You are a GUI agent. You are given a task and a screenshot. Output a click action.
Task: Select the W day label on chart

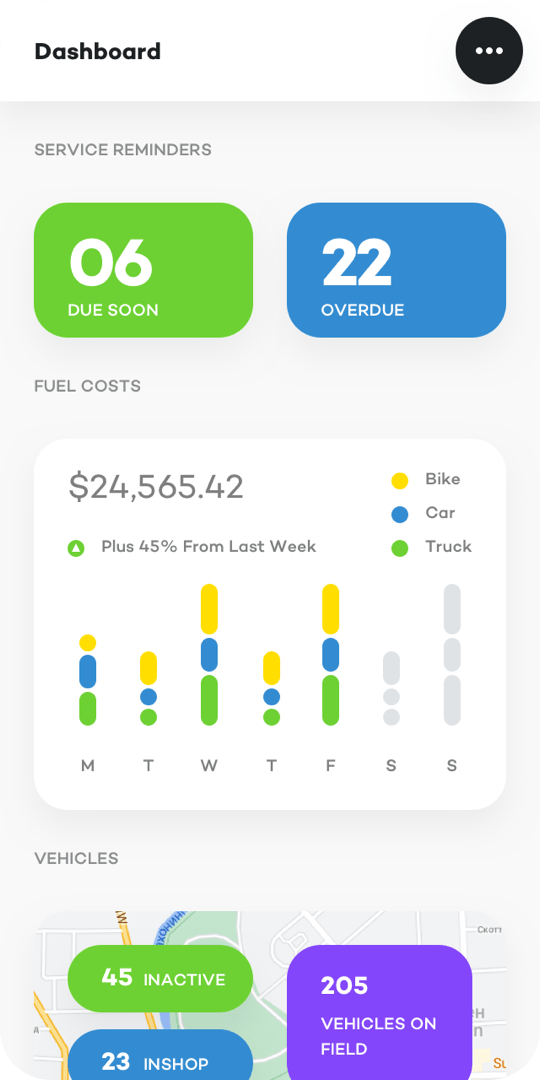point(209,766)
